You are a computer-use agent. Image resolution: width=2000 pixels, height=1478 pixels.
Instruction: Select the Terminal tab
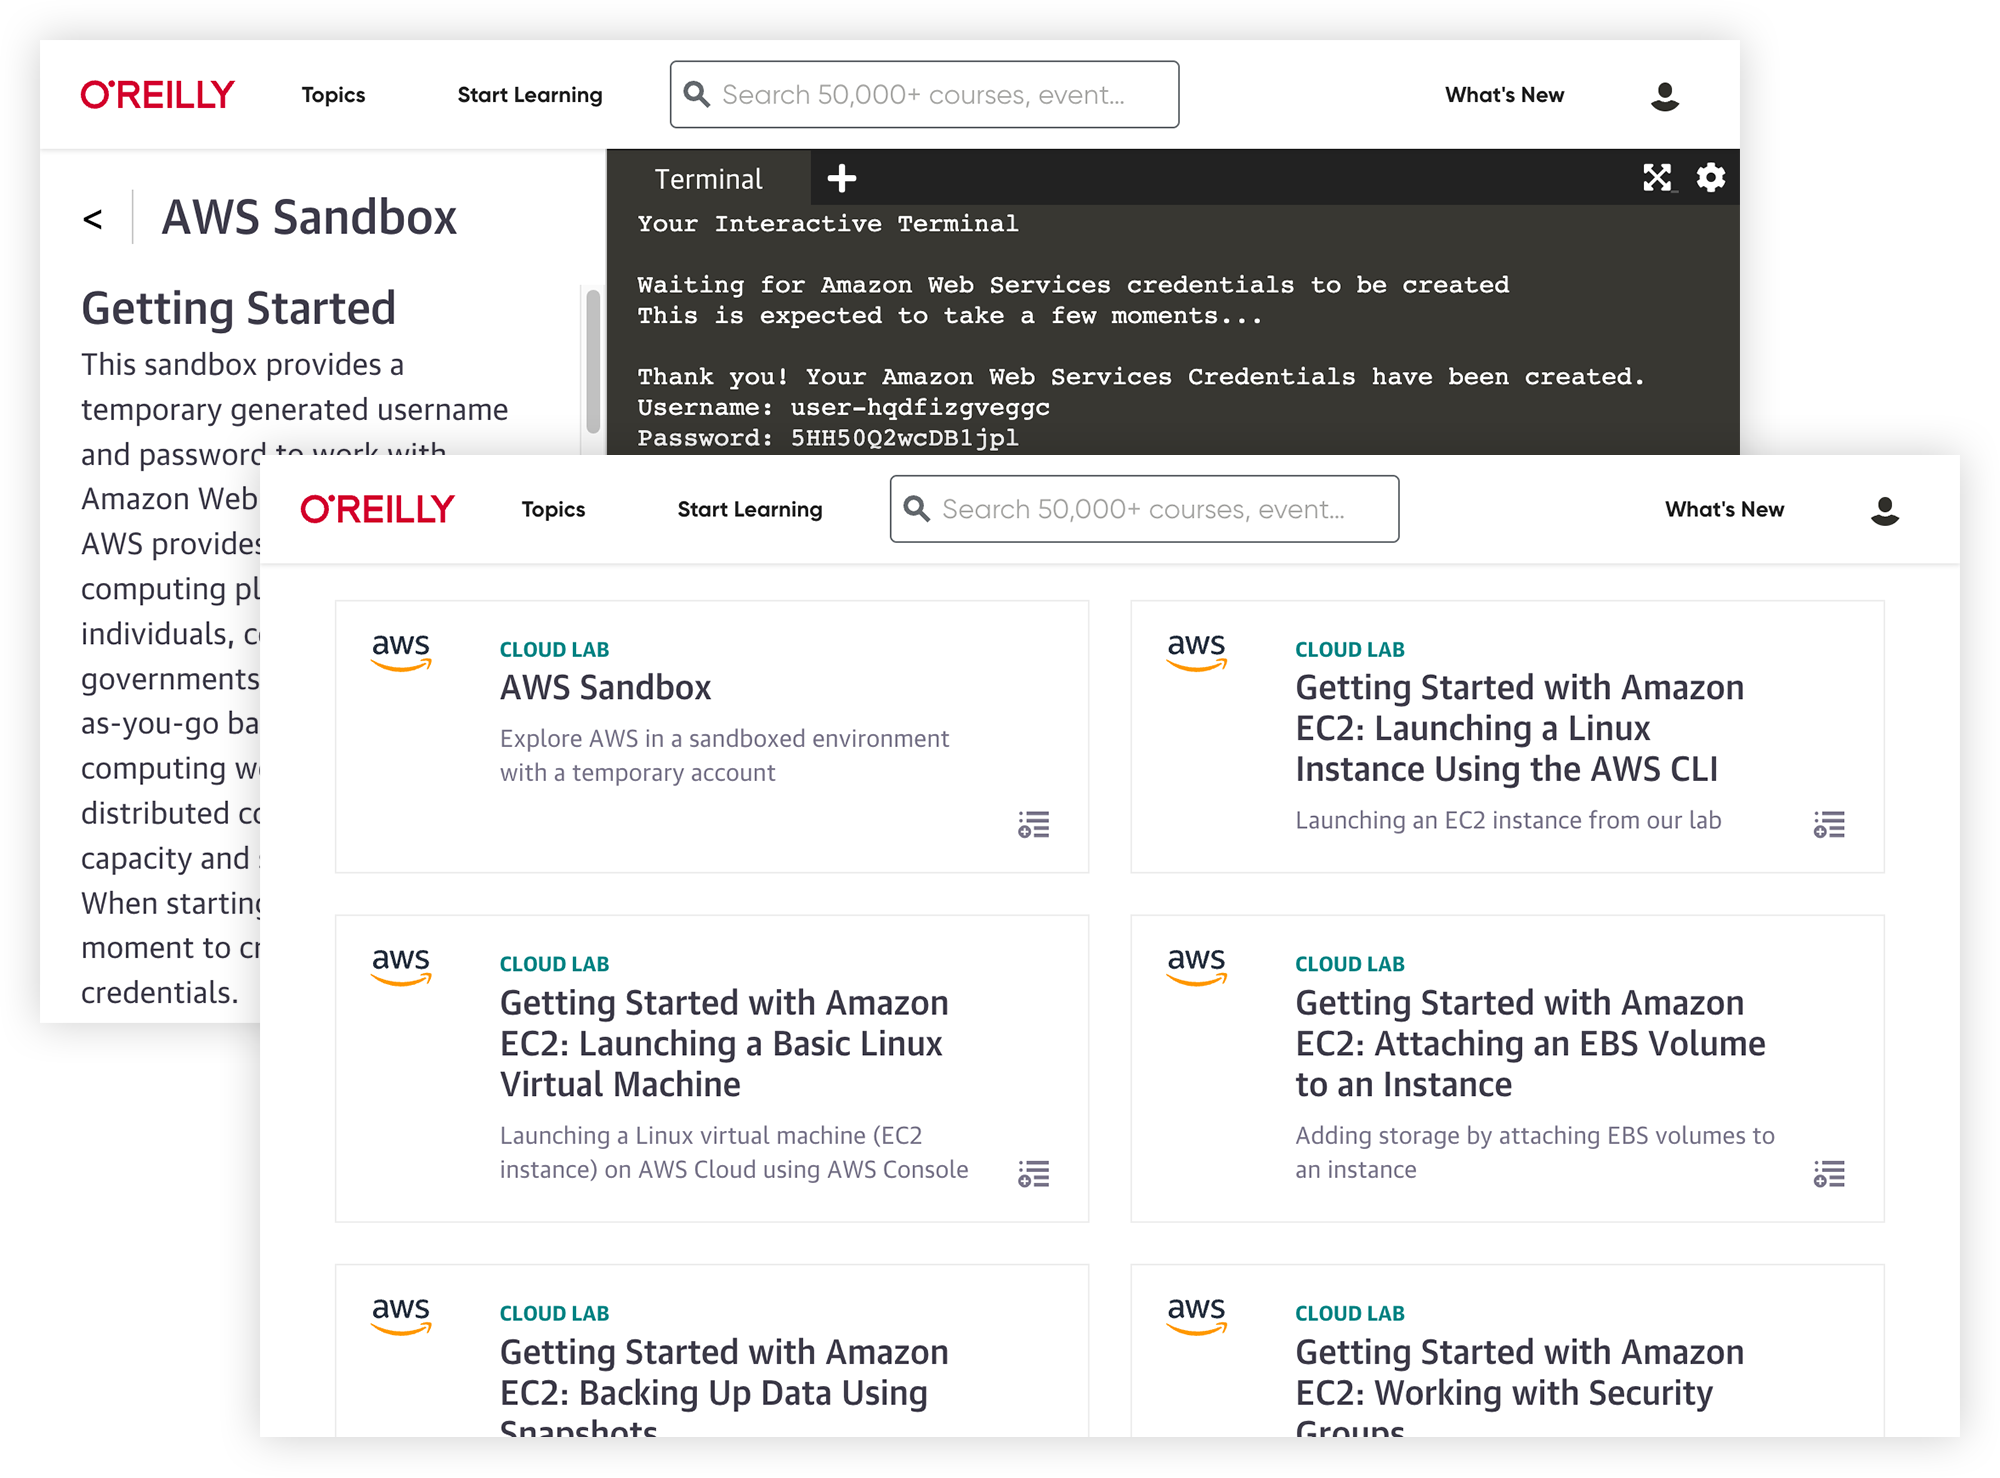[708, 178]
